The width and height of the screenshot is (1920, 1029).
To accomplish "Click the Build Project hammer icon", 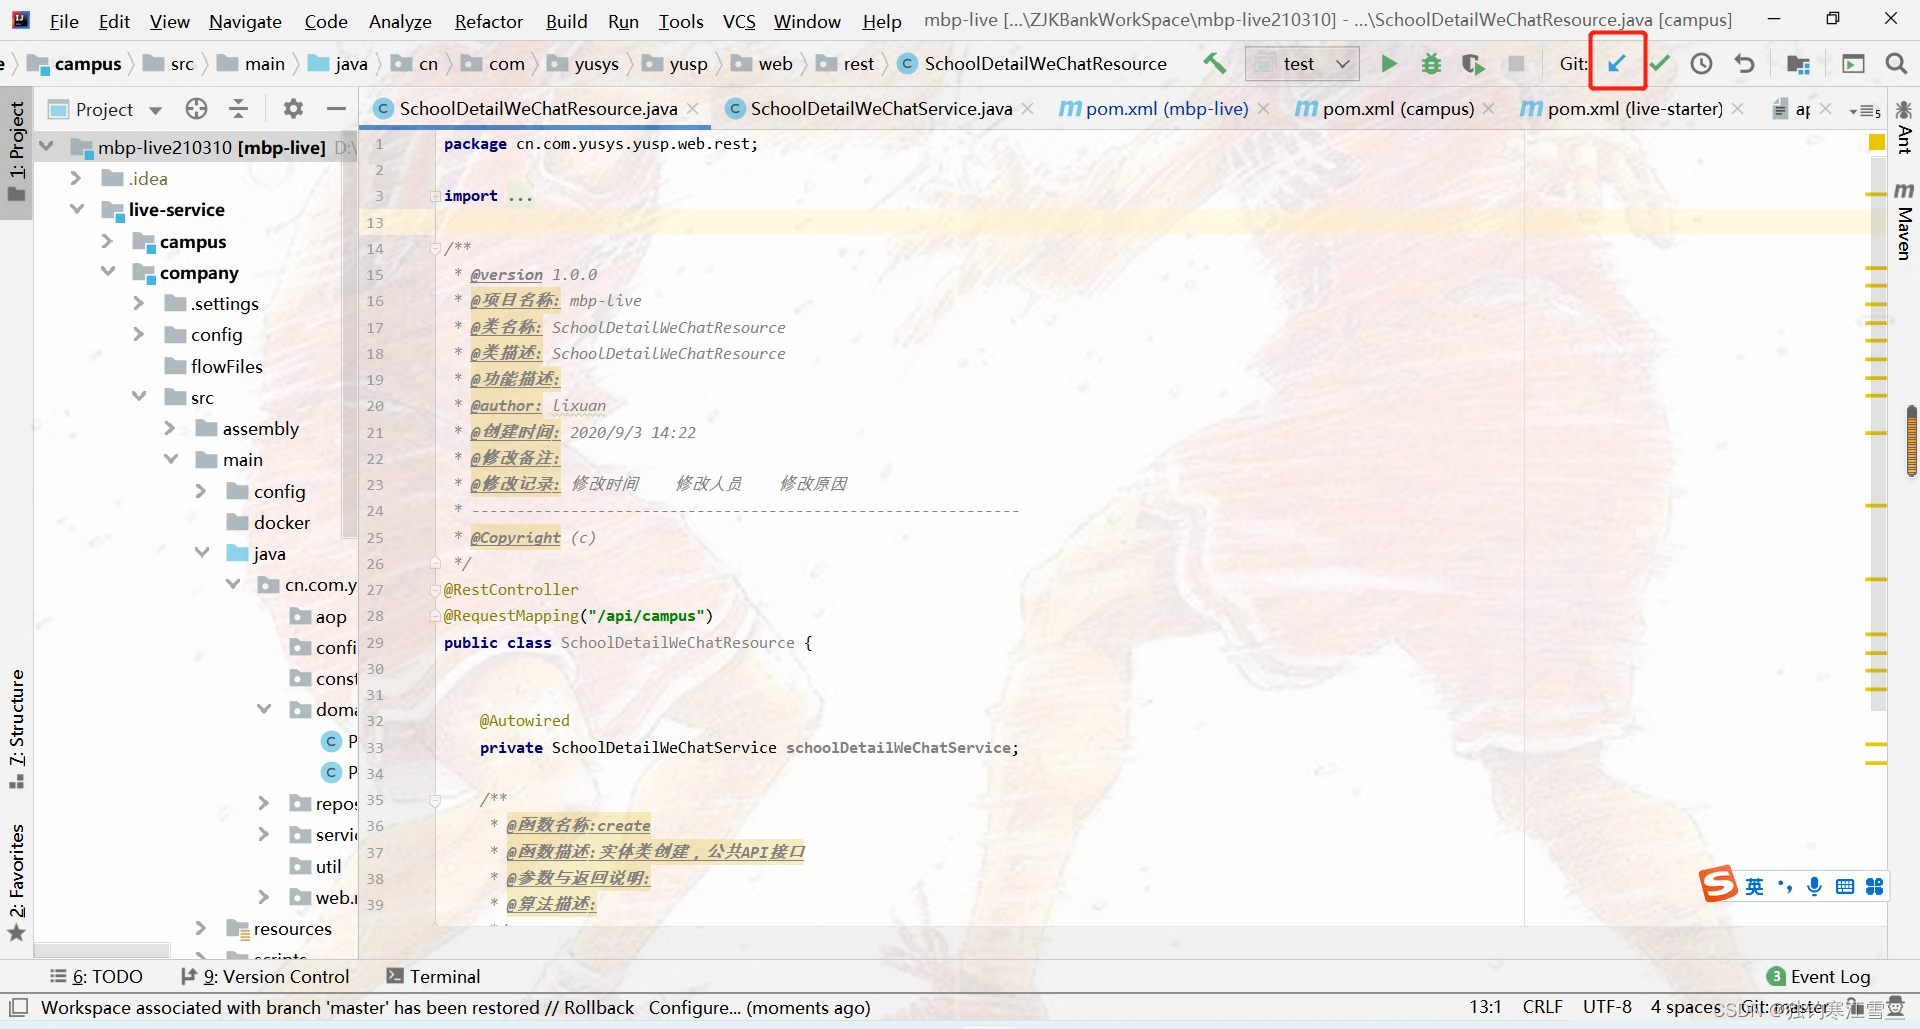I will [x=1214, y=64].
